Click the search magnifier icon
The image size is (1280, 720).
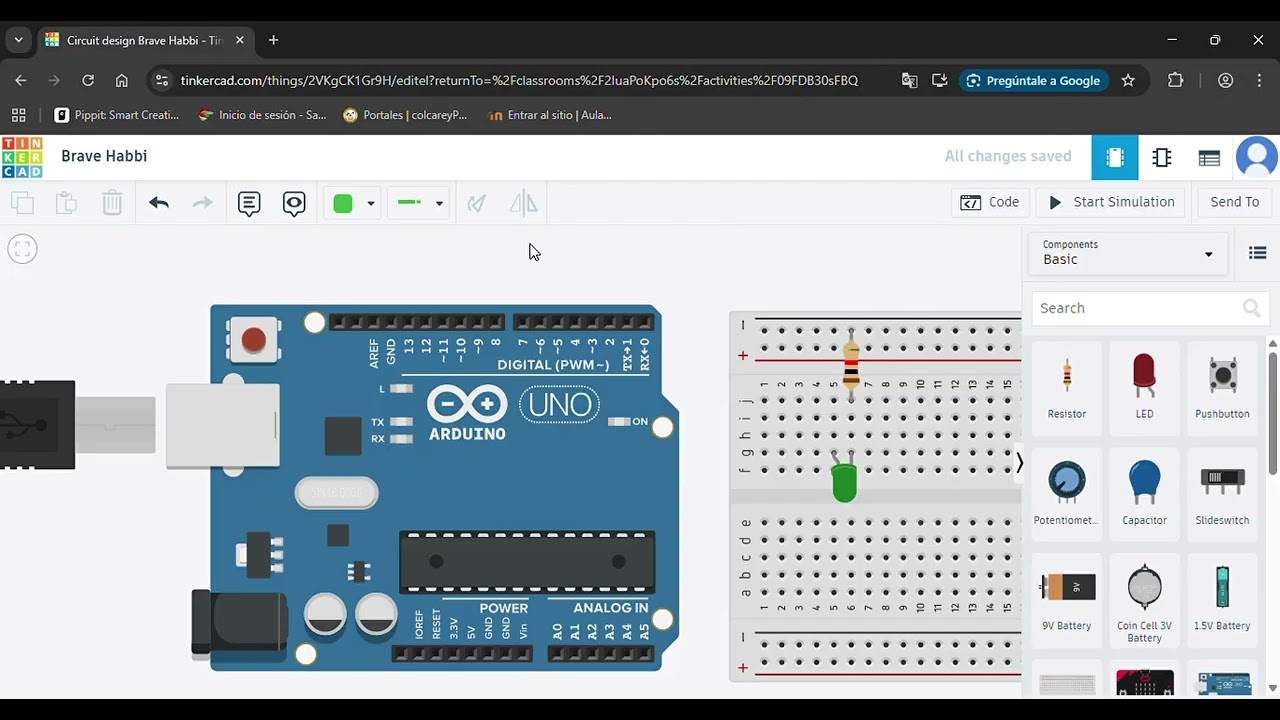coord(1252,308)
